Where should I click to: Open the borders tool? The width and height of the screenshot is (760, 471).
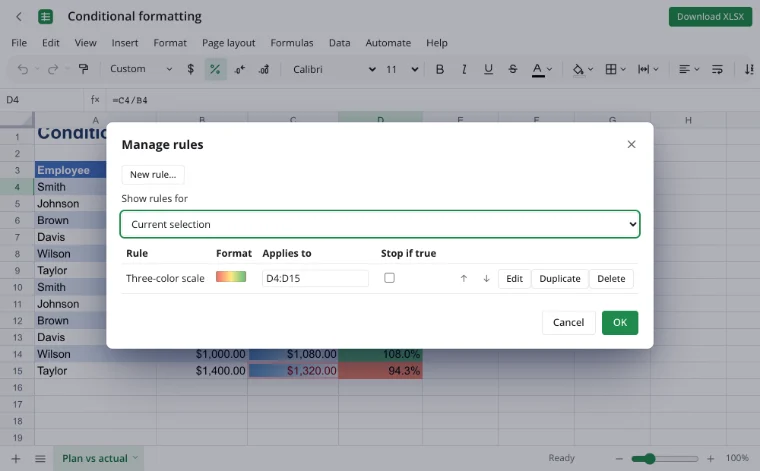pyautogui.click(x=611, y=69)
